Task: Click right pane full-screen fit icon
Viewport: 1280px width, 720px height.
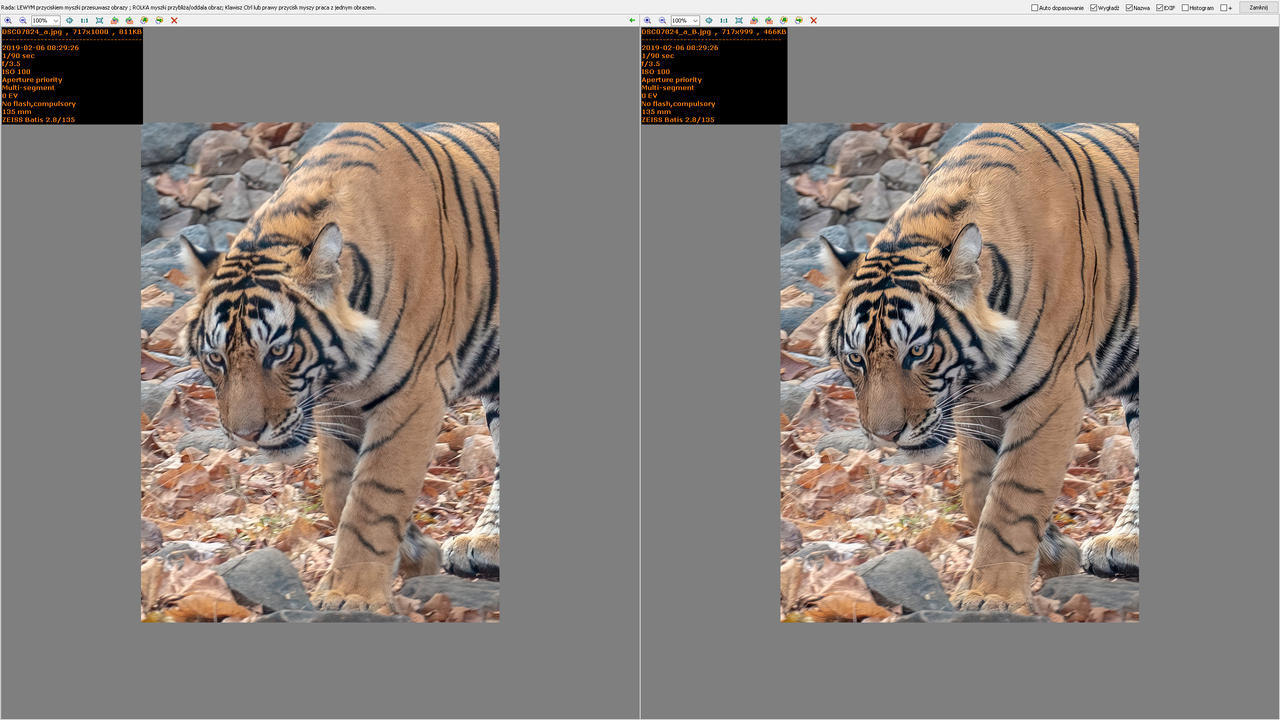Action: click(x=738, y=20)
